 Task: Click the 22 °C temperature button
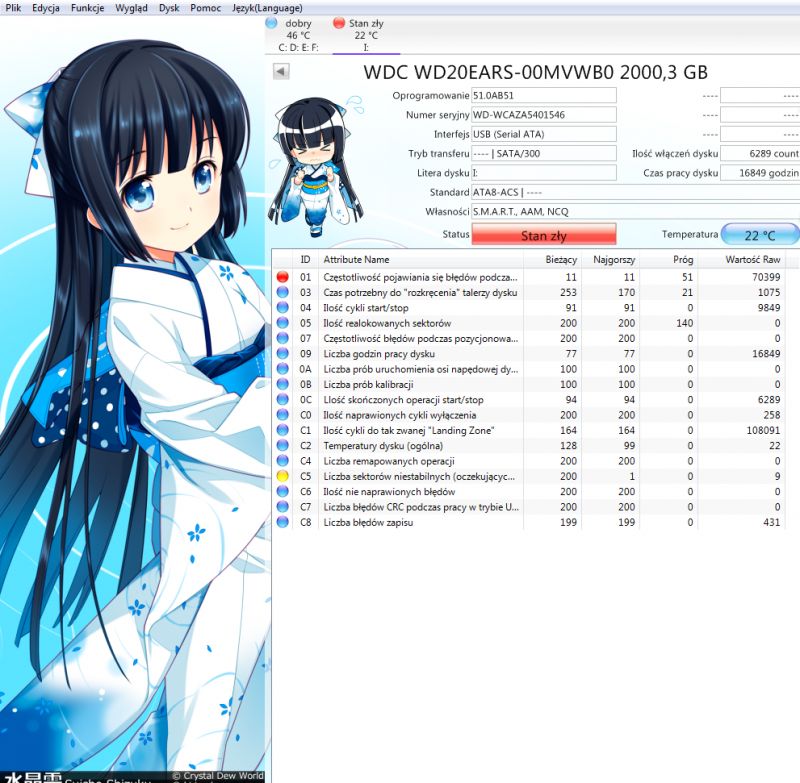click(760, 235)
